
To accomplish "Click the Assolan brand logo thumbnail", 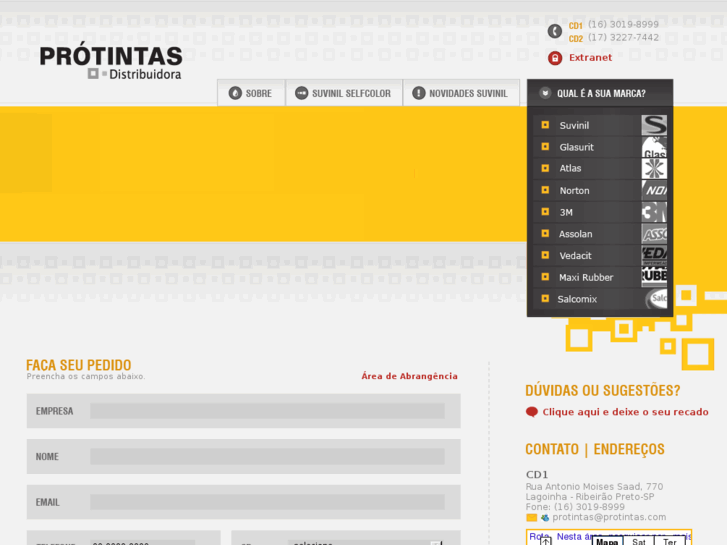I will coord(654,234).
